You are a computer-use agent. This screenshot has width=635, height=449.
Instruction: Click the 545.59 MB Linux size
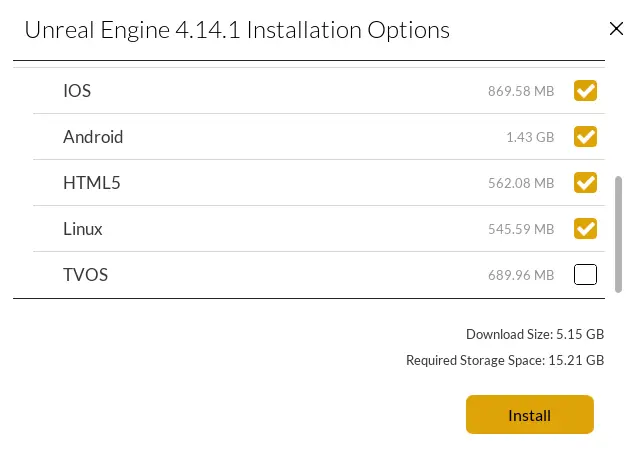click(521, 230)
